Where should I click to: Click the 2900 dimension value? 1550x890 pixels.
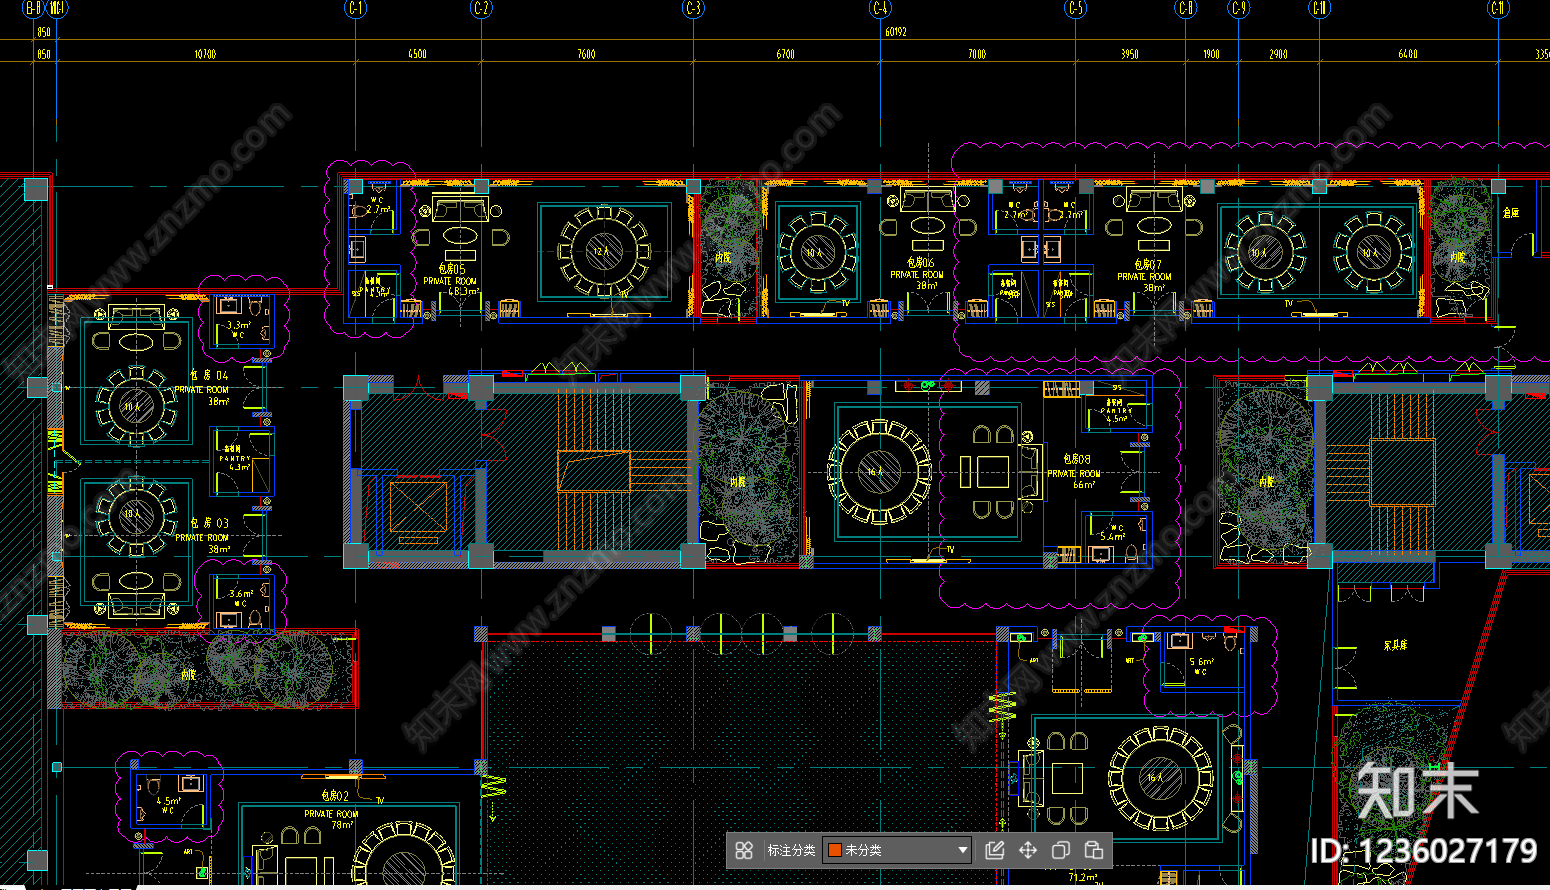(x=1278, y=54)
